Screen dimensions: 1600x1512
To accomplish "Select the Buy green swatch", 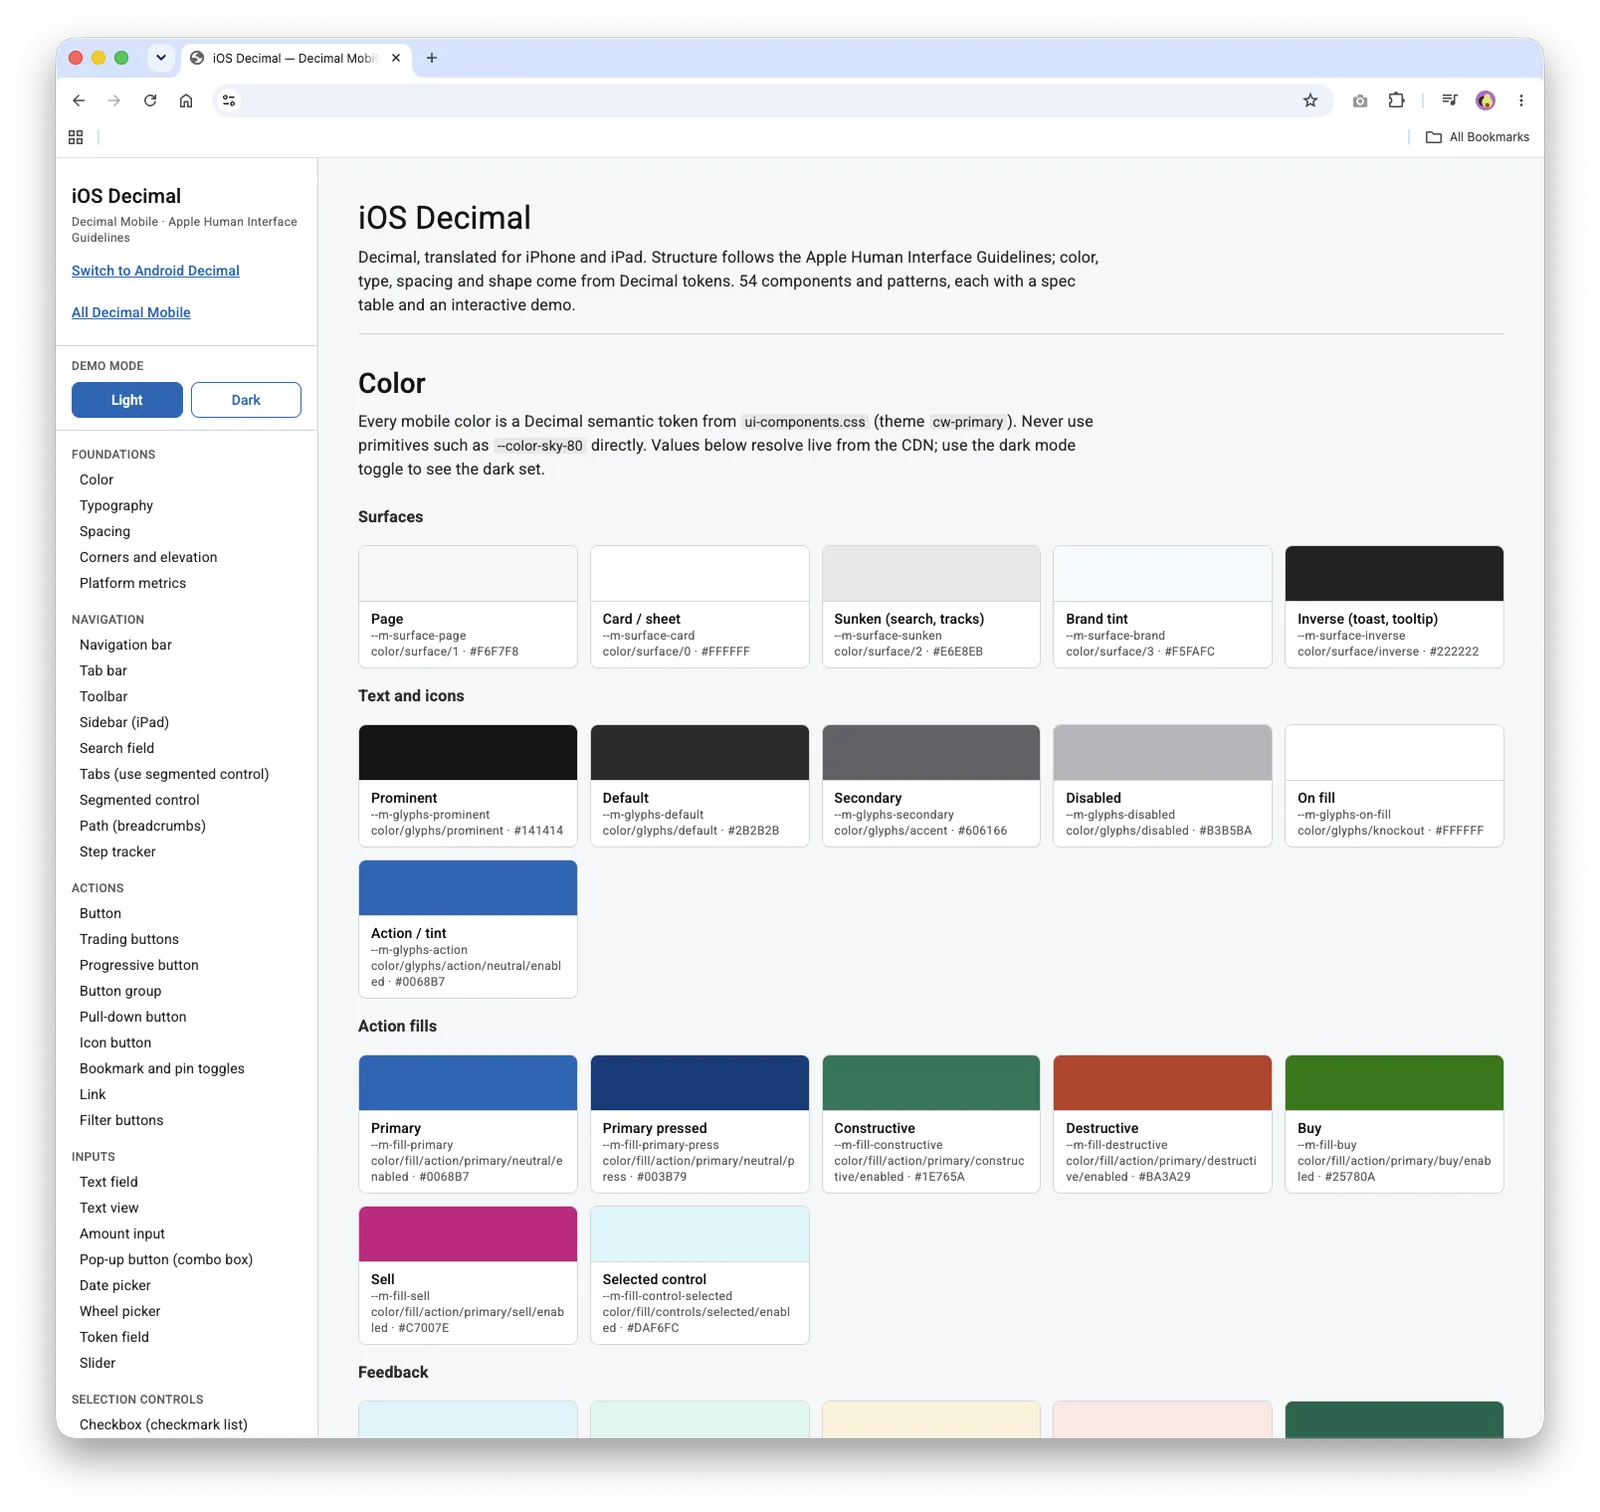I will click(x=1394, y=1083).
